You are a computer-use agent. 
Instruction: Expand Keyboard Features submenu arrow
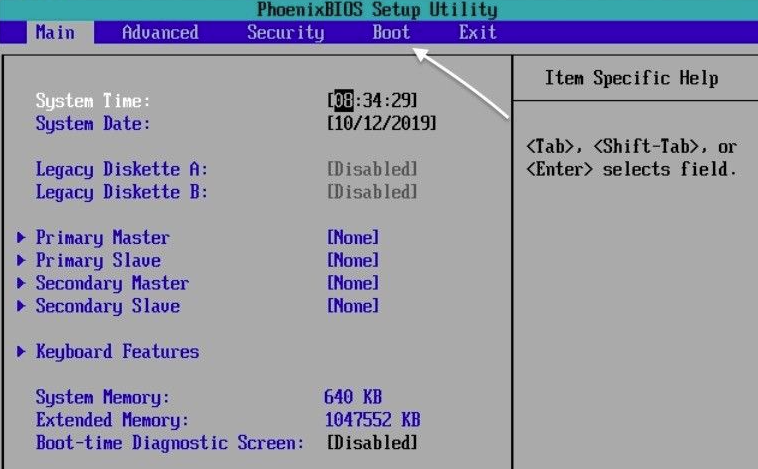tap(22, 352)
